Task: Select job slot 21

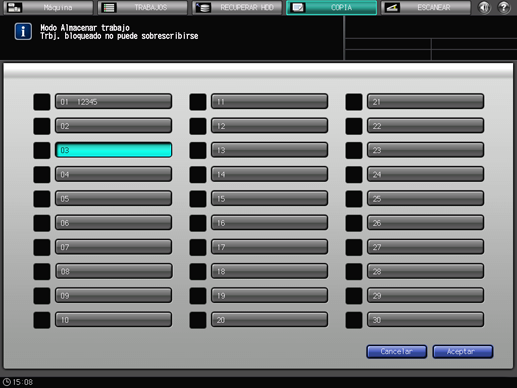Action: tap(425, 102)
